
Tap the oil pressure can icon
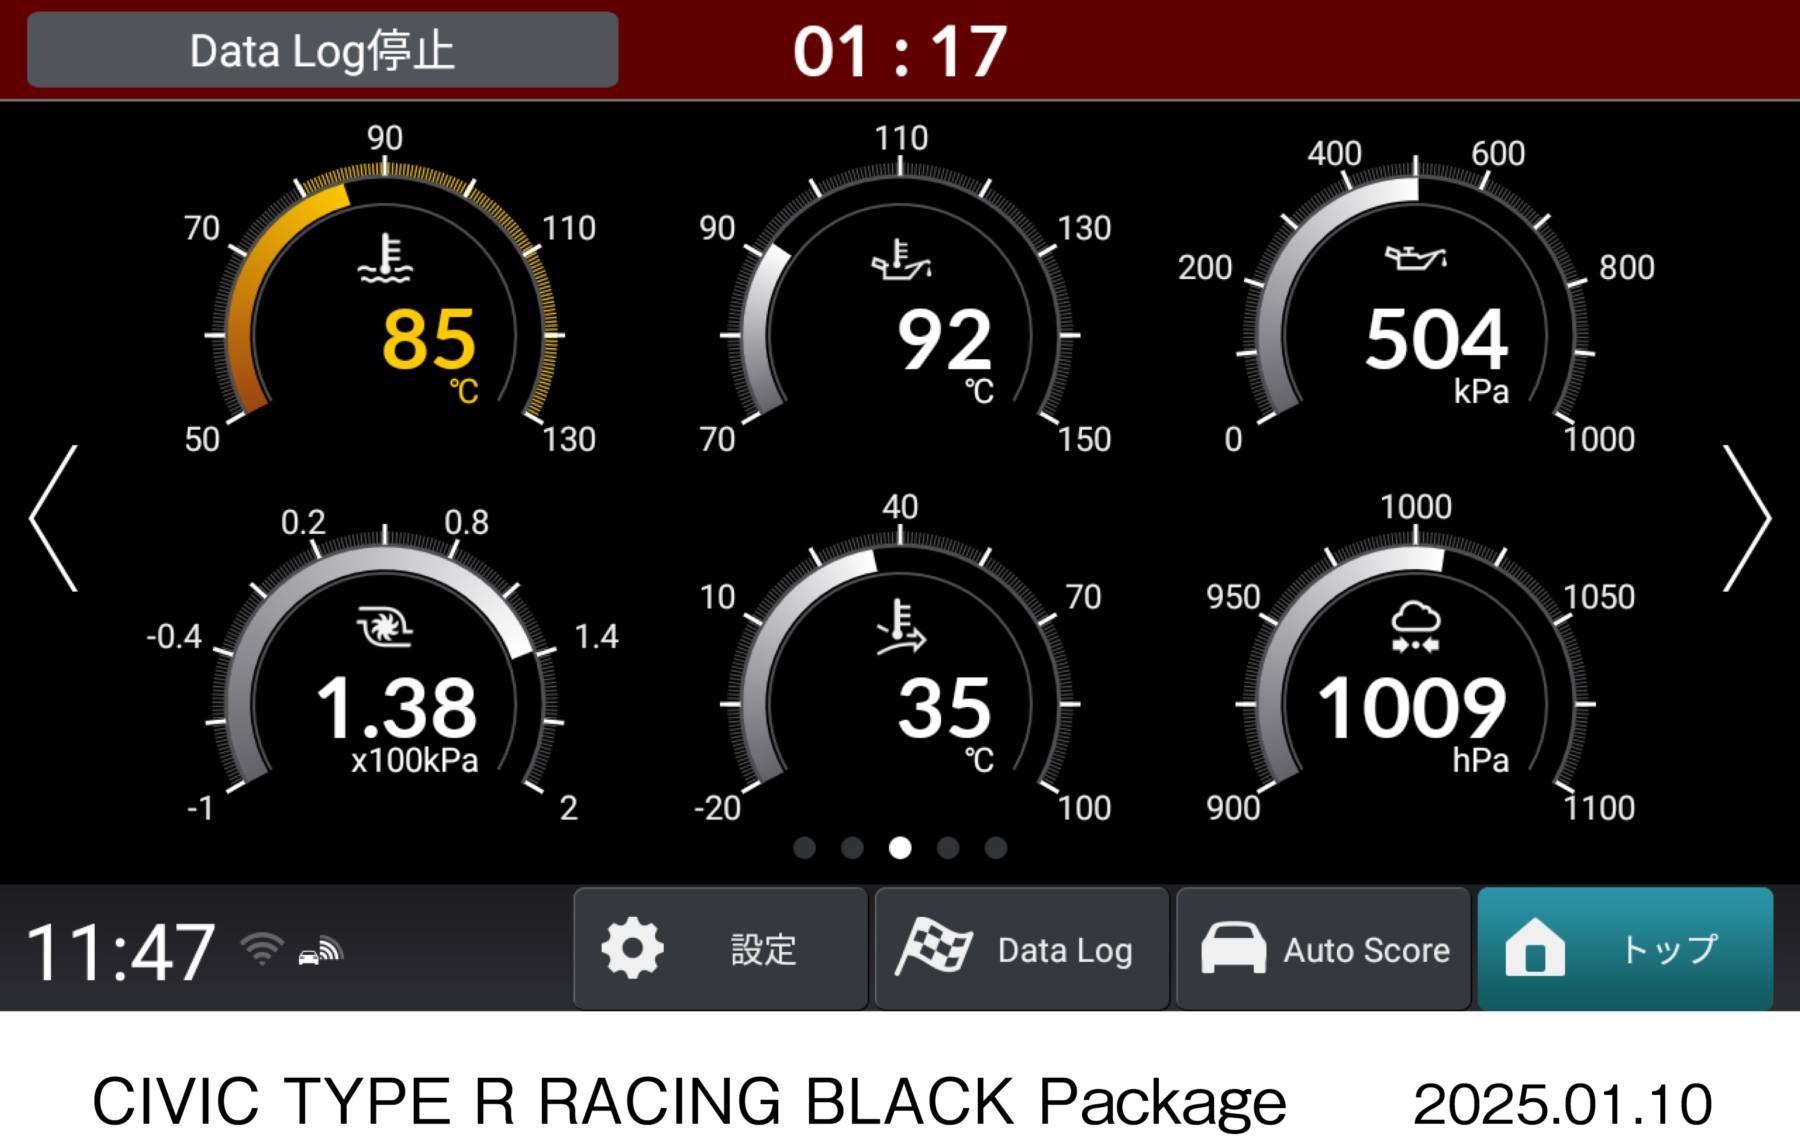point(1416,257)
